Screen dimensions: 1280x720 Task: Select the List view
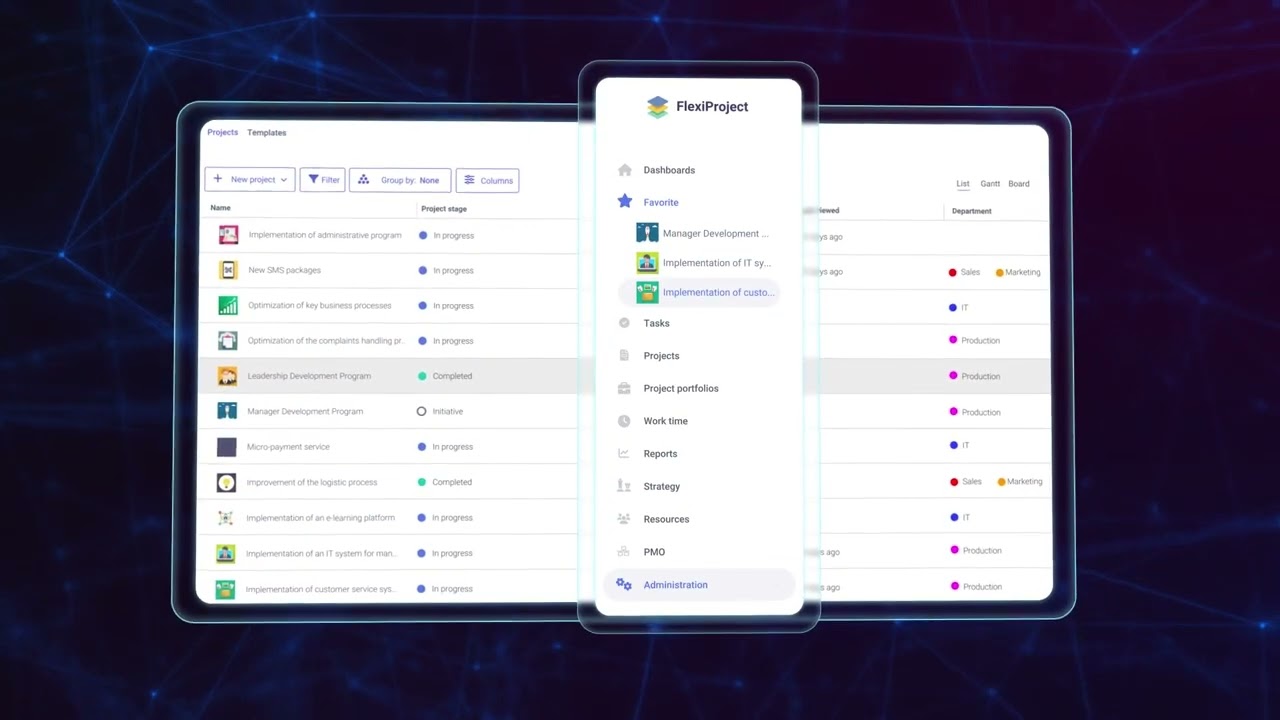coord(963,184)
